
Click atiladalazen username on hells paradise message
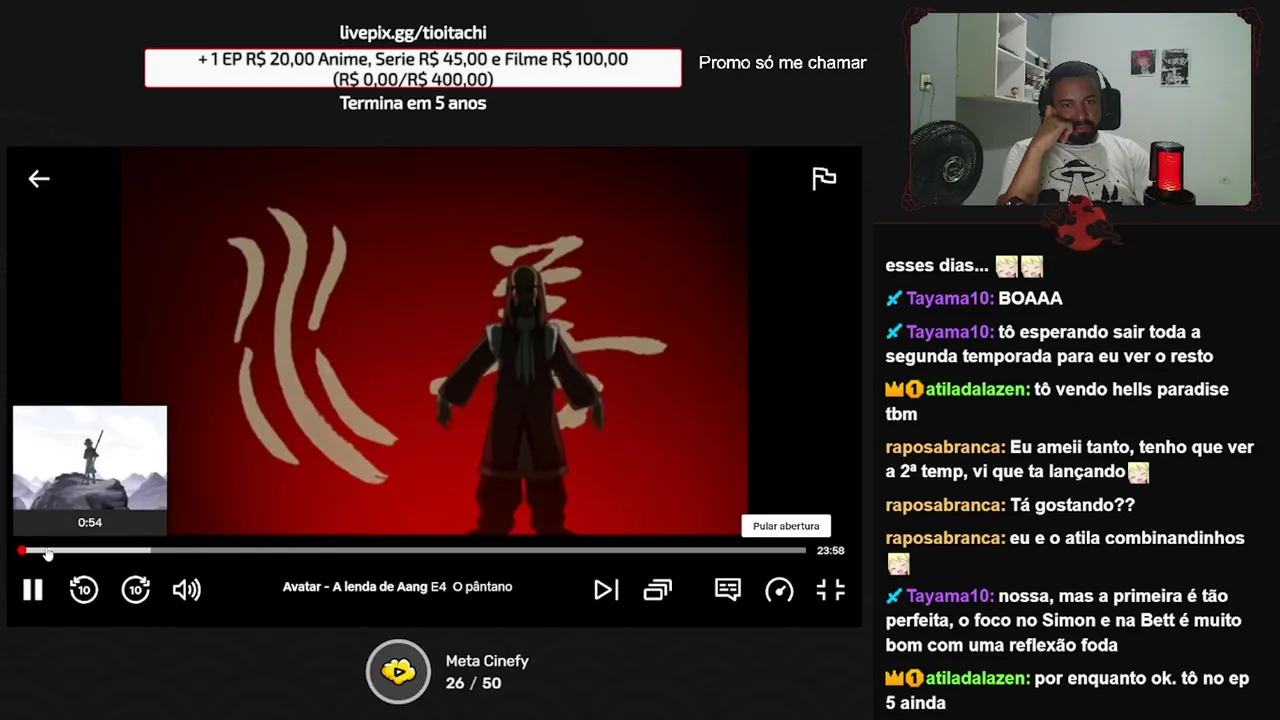[x=977, y=389]
